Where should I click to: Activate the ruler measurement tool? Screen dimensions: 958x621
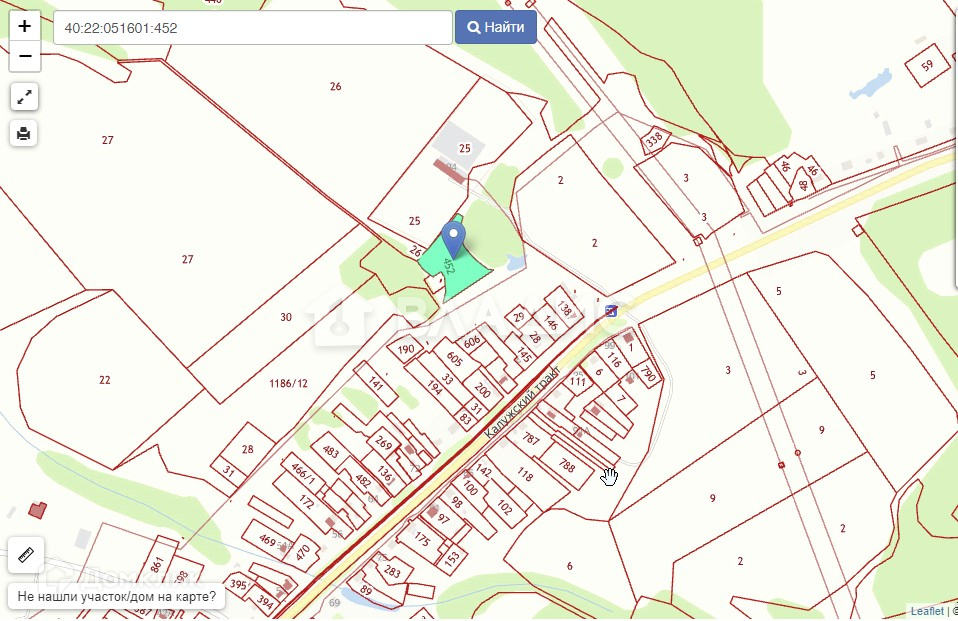26,555
